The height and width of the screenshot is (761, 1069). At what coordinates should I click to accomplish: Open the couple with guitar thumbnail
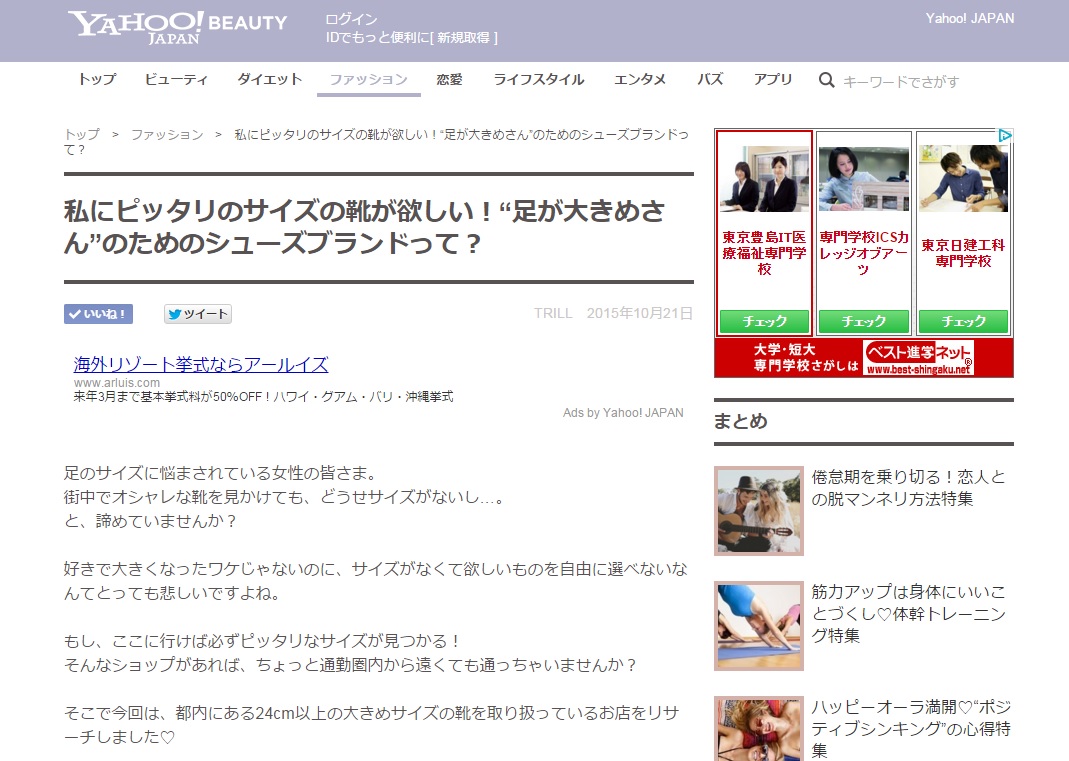(x=758, y=510)
